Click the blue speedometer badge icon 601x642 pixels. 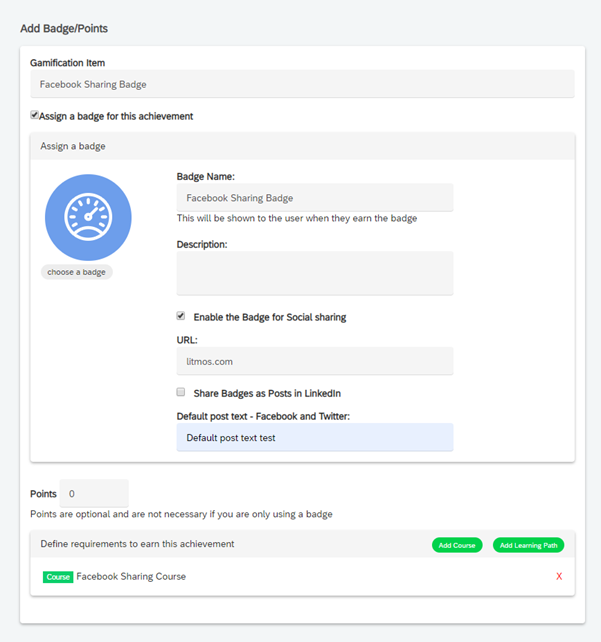point(88,217)
